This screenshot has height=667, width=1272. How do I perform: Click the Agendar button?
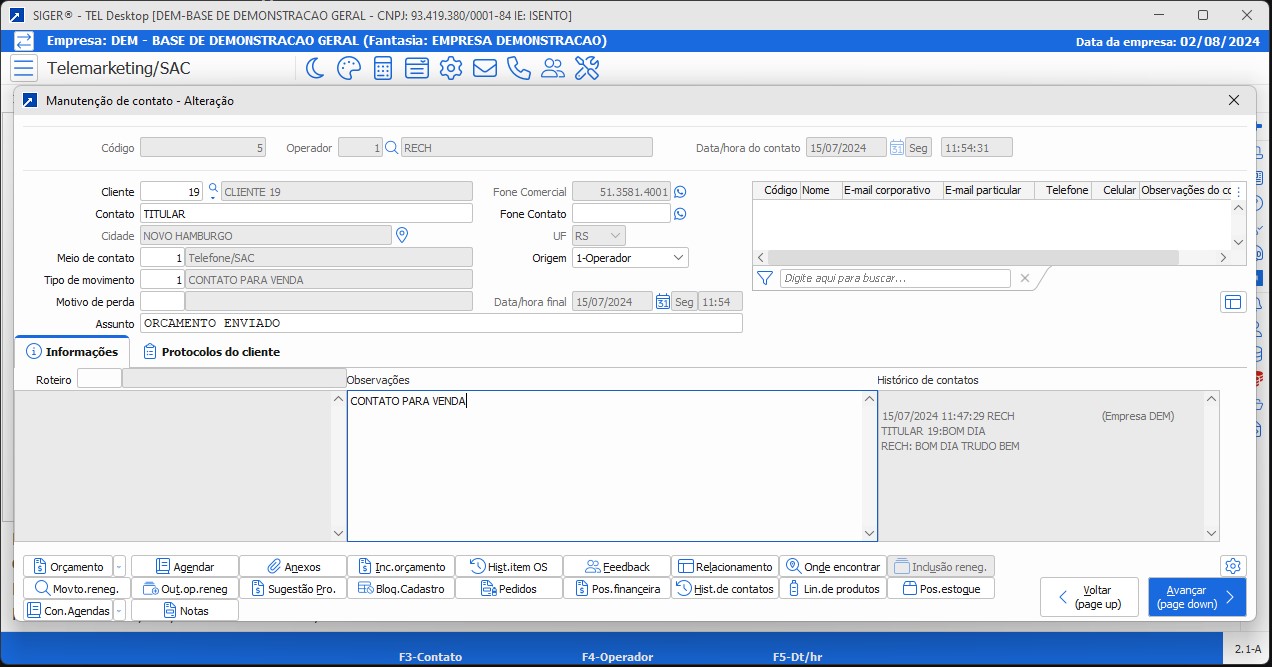pos(185,567)
